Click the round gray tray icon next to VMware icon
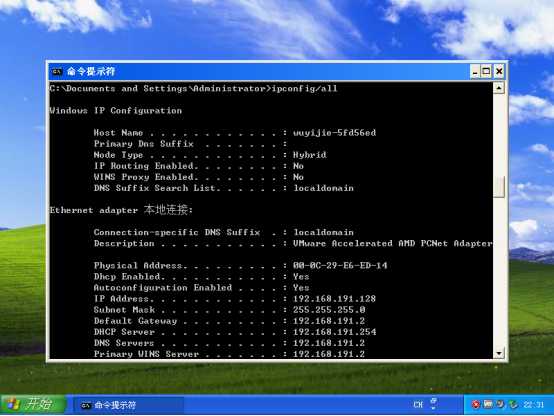This screenshot has width=554, height=416. tap(500, 404)
